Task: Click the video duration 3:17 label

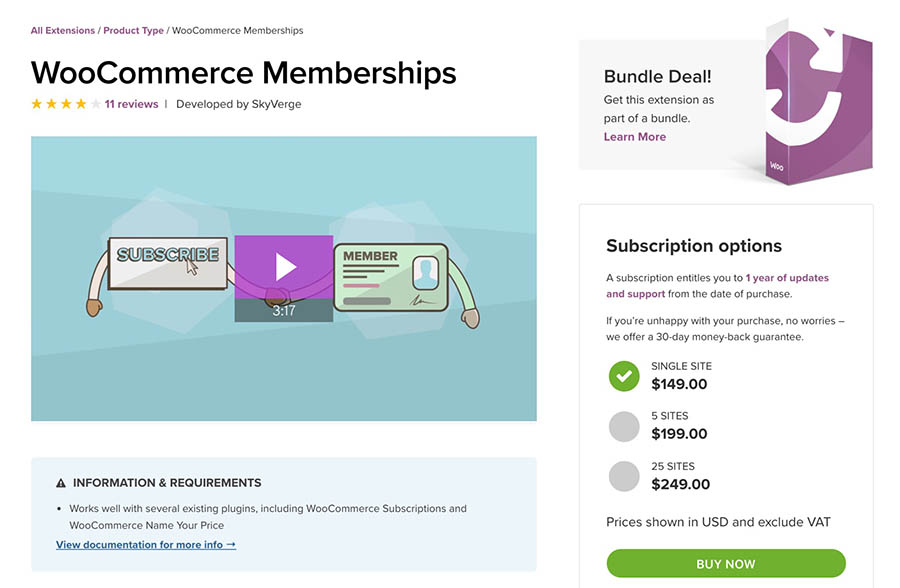Action: pyautogui.click(x=284, y=311)
